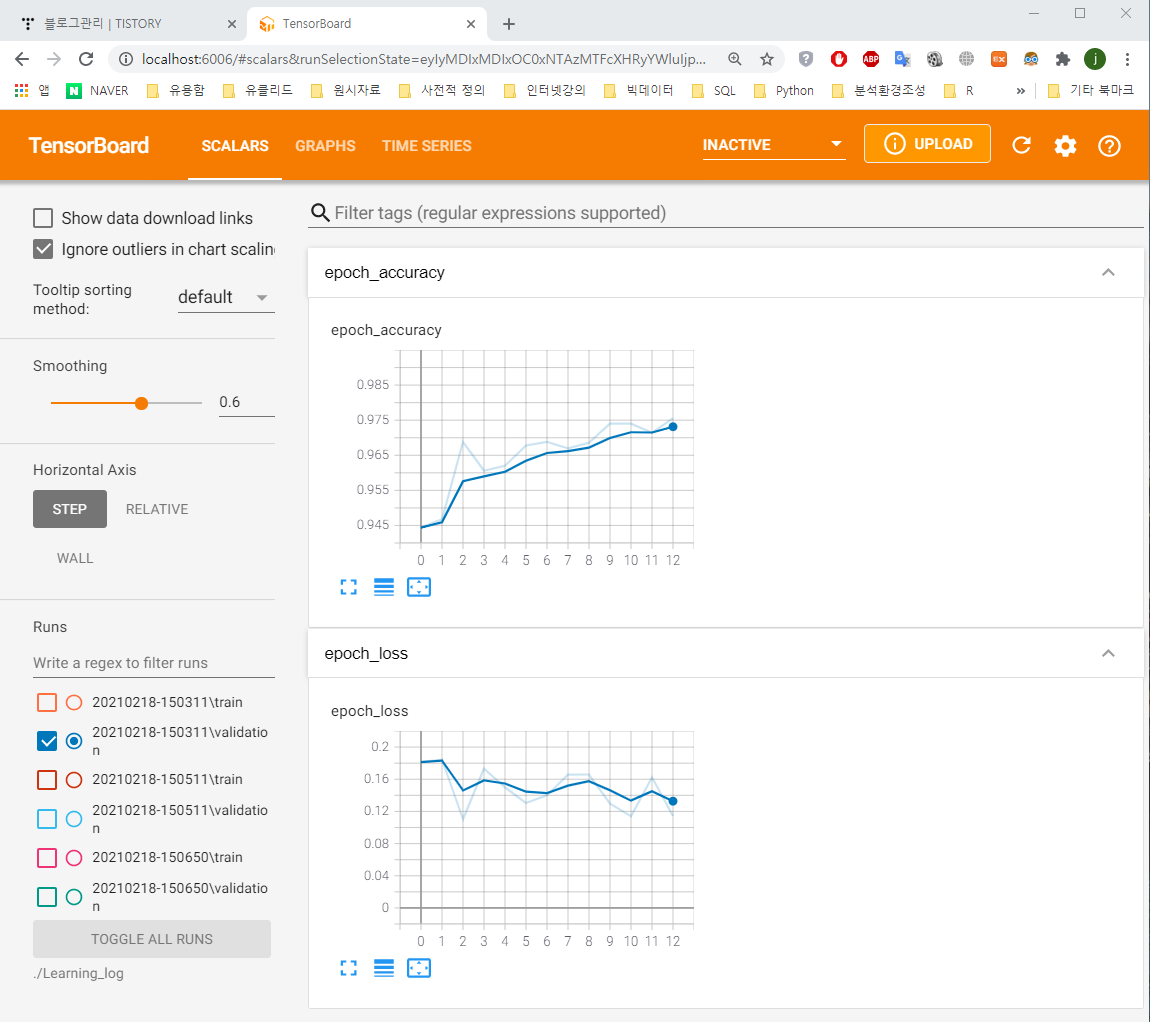Click last data point on epoch_accuracy chart

[x=673, y=426]
